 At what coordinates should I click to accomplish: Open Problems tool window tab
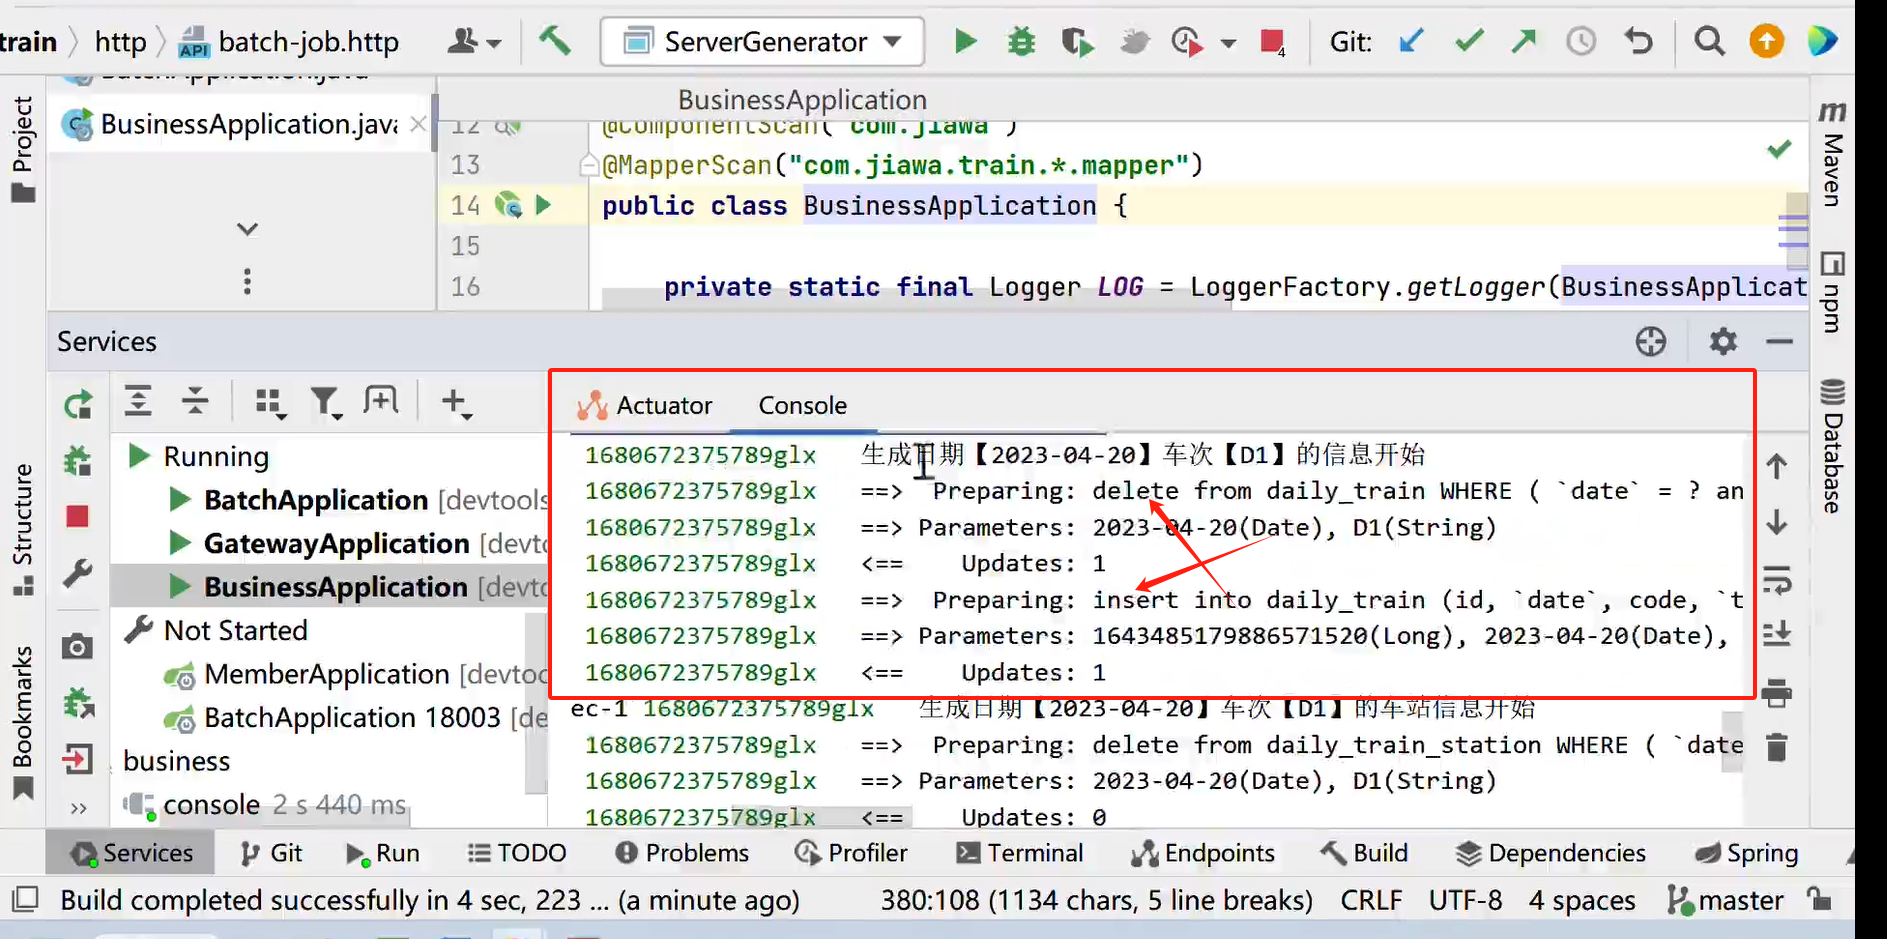pos(682,853)
